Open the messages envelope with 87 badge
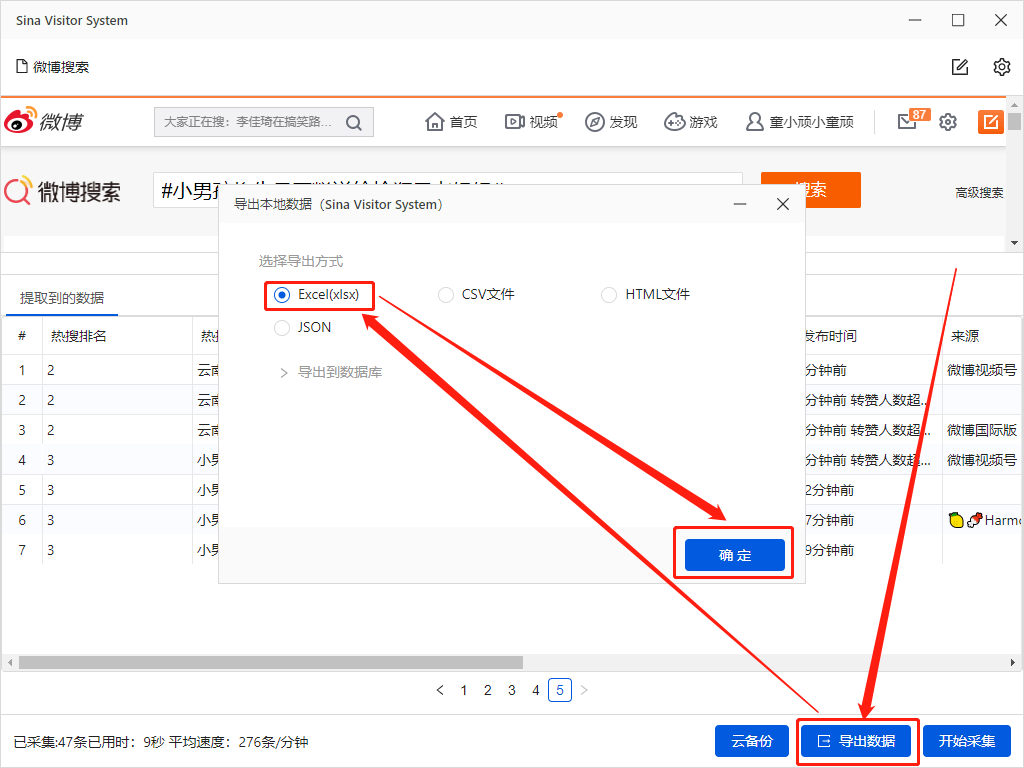 point(912,121)
